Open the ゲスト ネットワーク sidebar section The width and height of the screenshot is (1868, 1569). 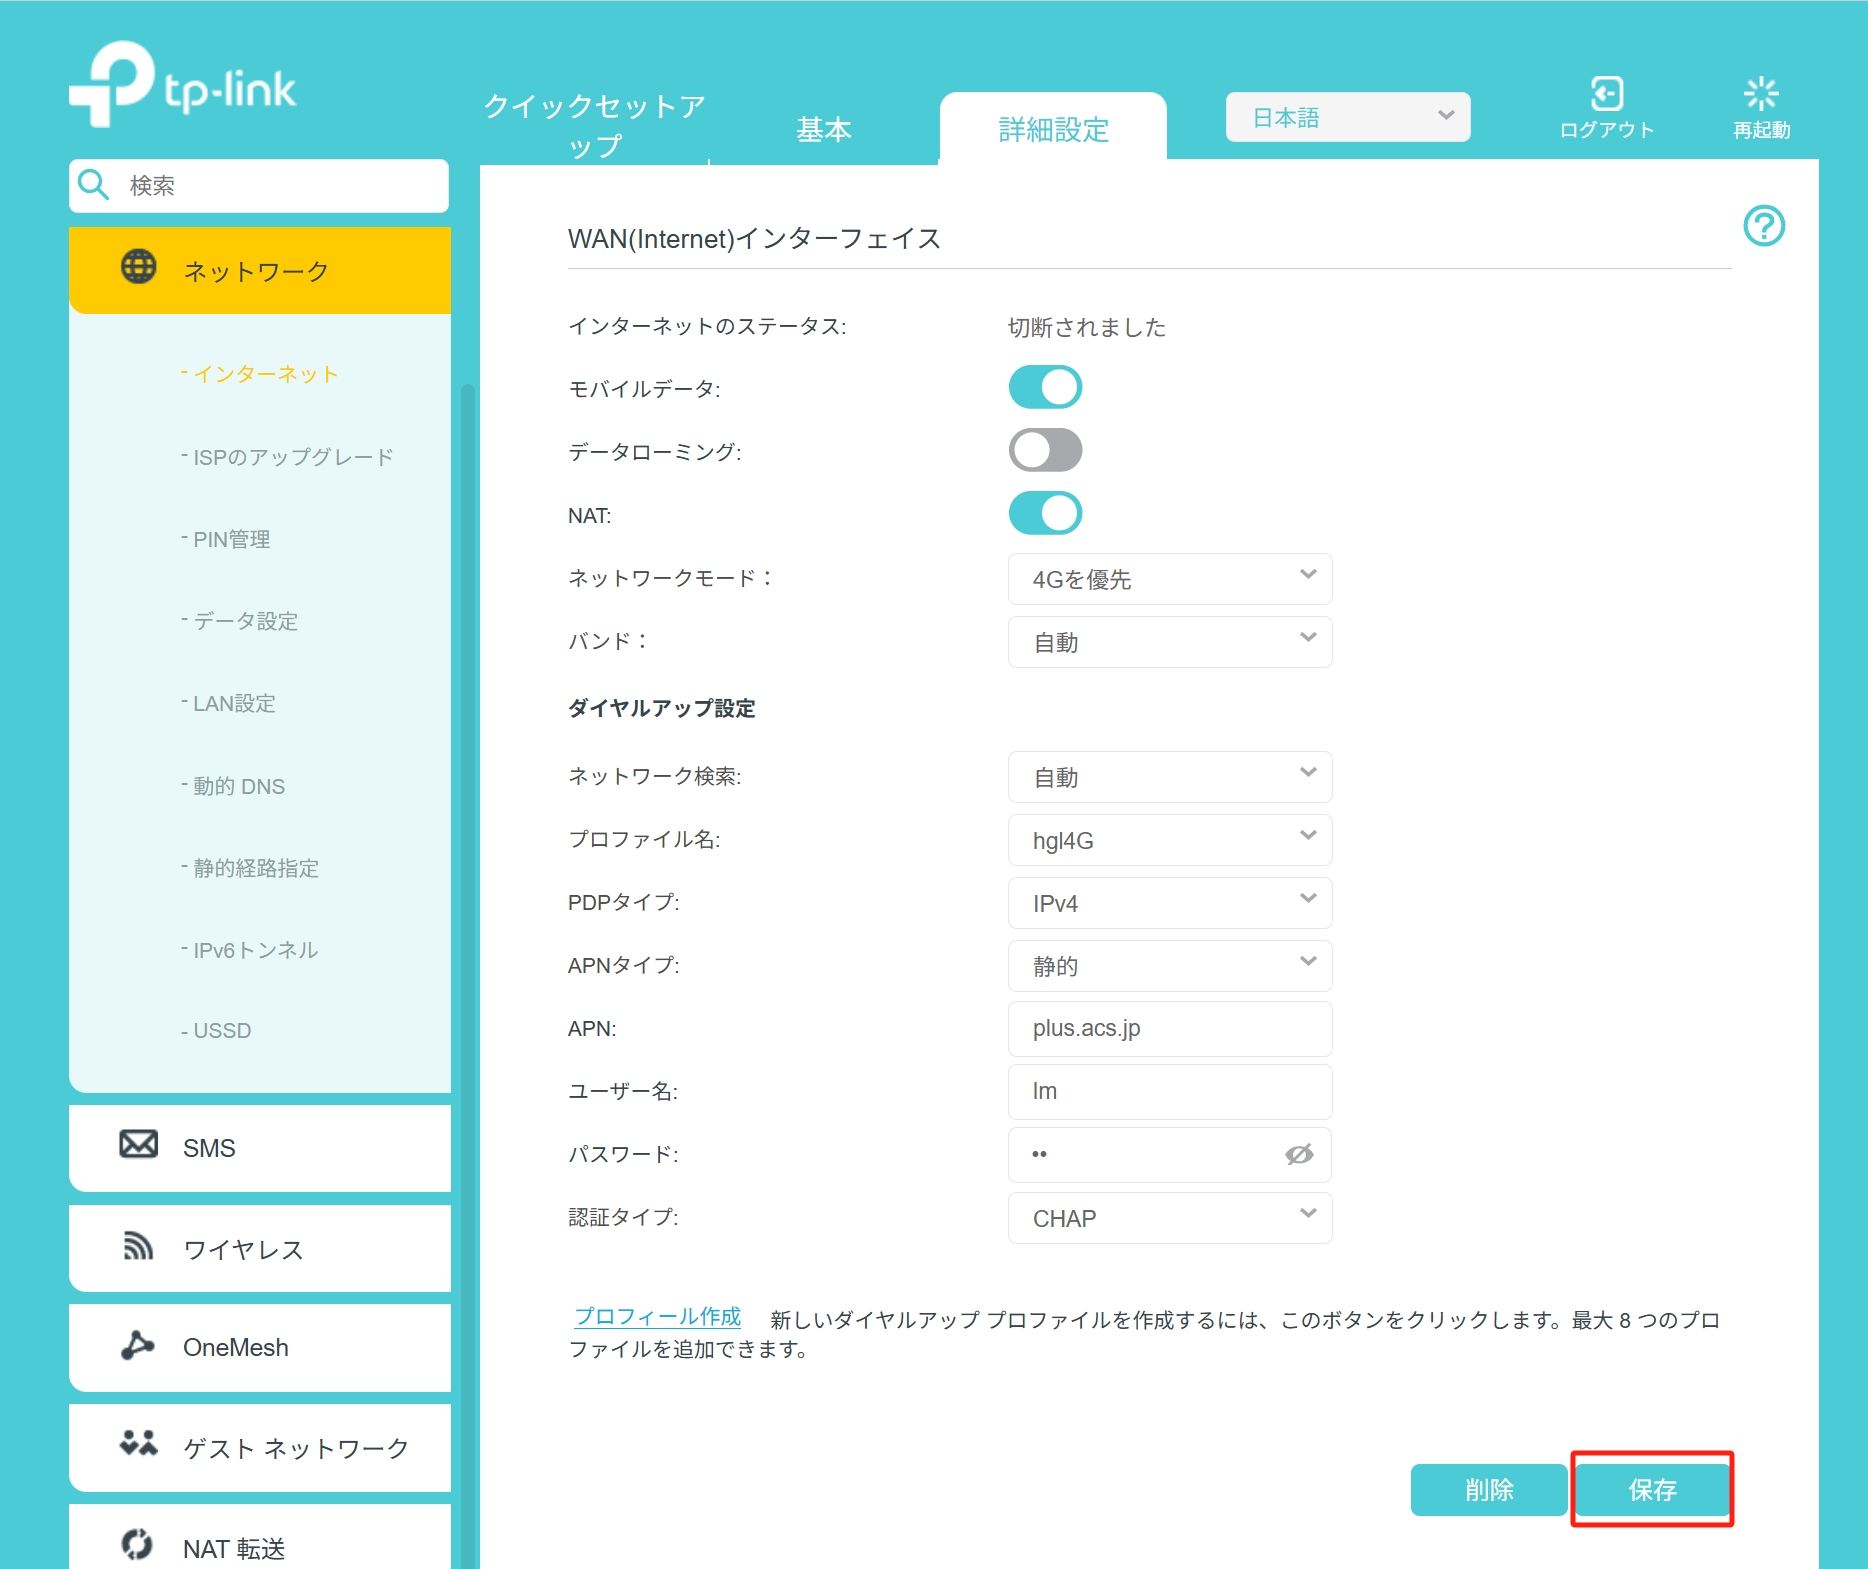pyautogui.click(x=260, y=1447)
